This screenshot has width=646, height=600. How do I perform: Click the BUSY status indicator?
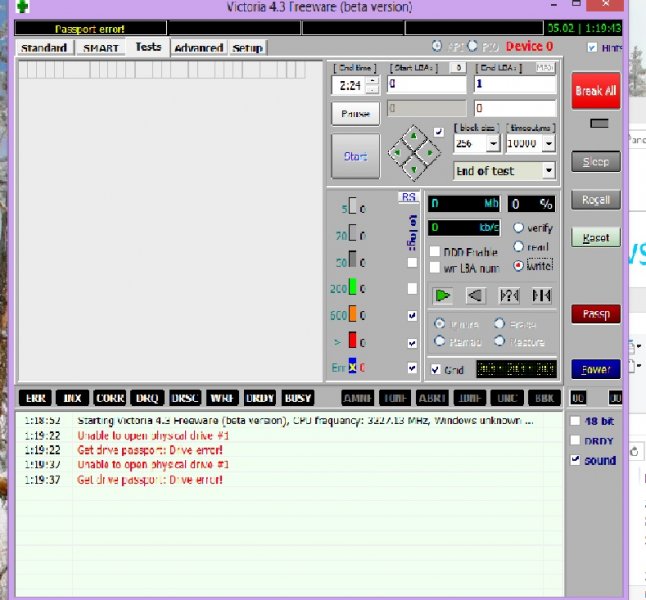(x=297, y=398)
